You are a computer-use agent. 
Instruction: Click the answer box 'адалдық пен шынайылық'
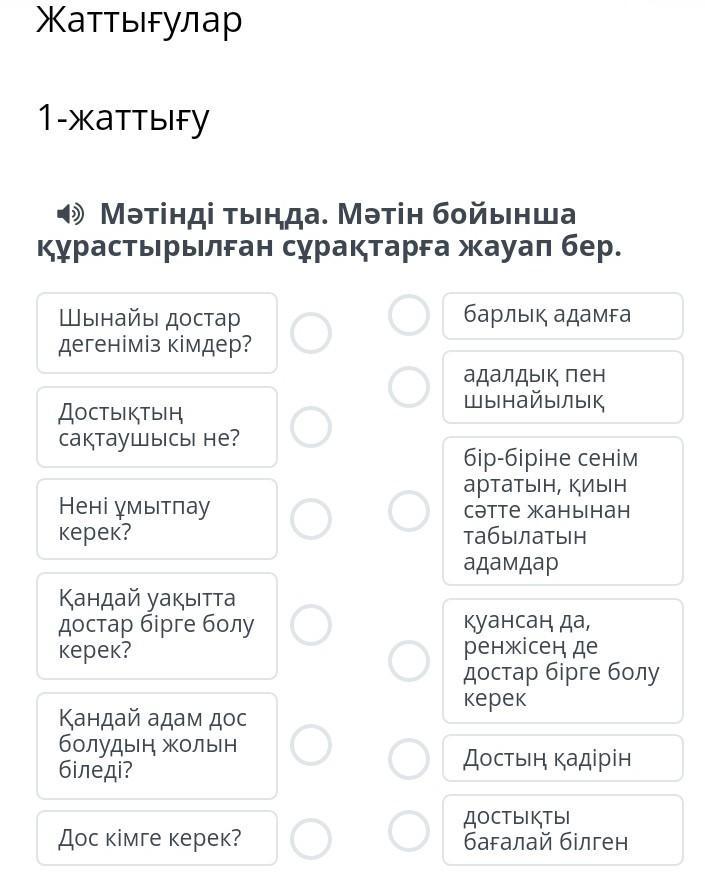pyautogui.click(x=562, y=387)
